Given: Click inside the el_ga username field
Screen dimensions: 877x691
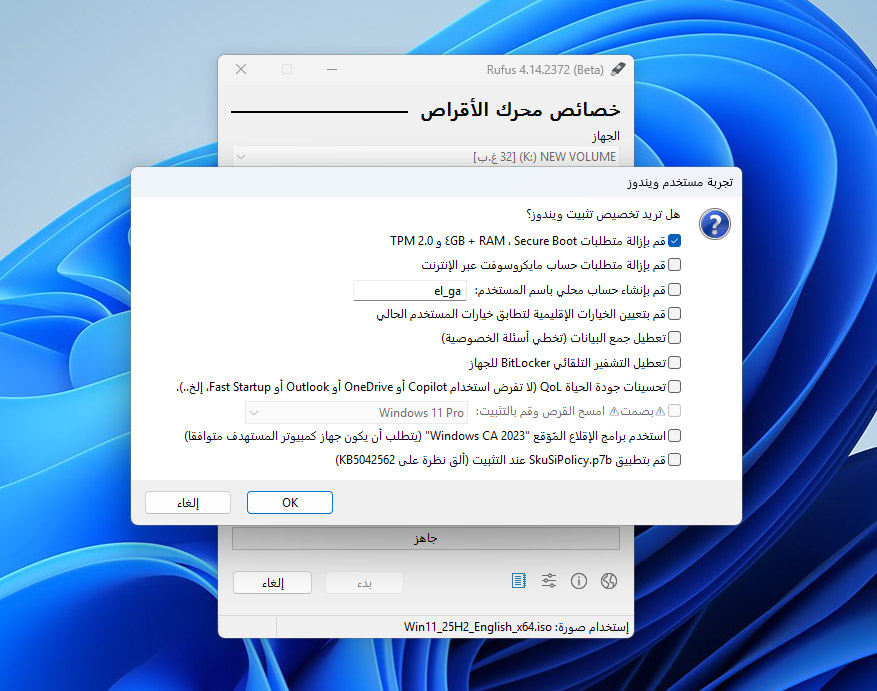Looking at the screenshot, I should point(410,289).
